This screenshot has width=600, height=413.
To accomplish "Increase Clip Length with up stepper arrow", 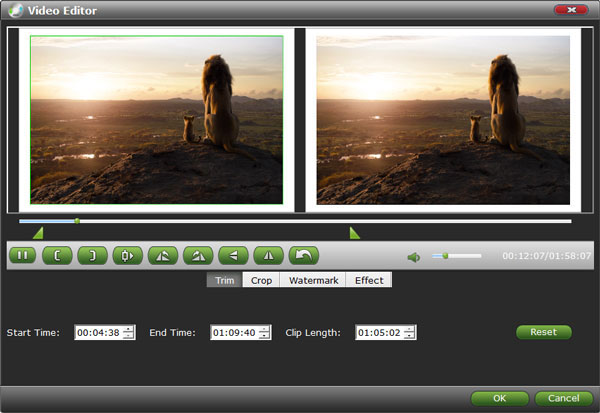I will click(x=409, y=329).
